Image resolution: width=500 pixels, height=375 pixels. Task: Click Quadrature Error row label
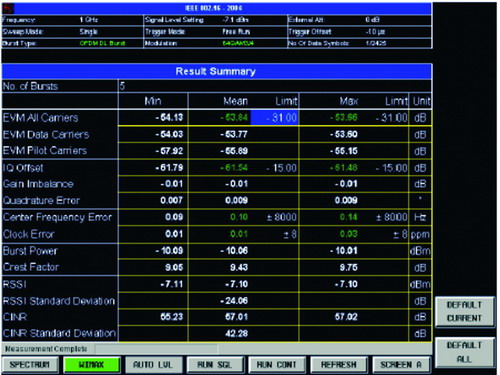tap(41, 200)
